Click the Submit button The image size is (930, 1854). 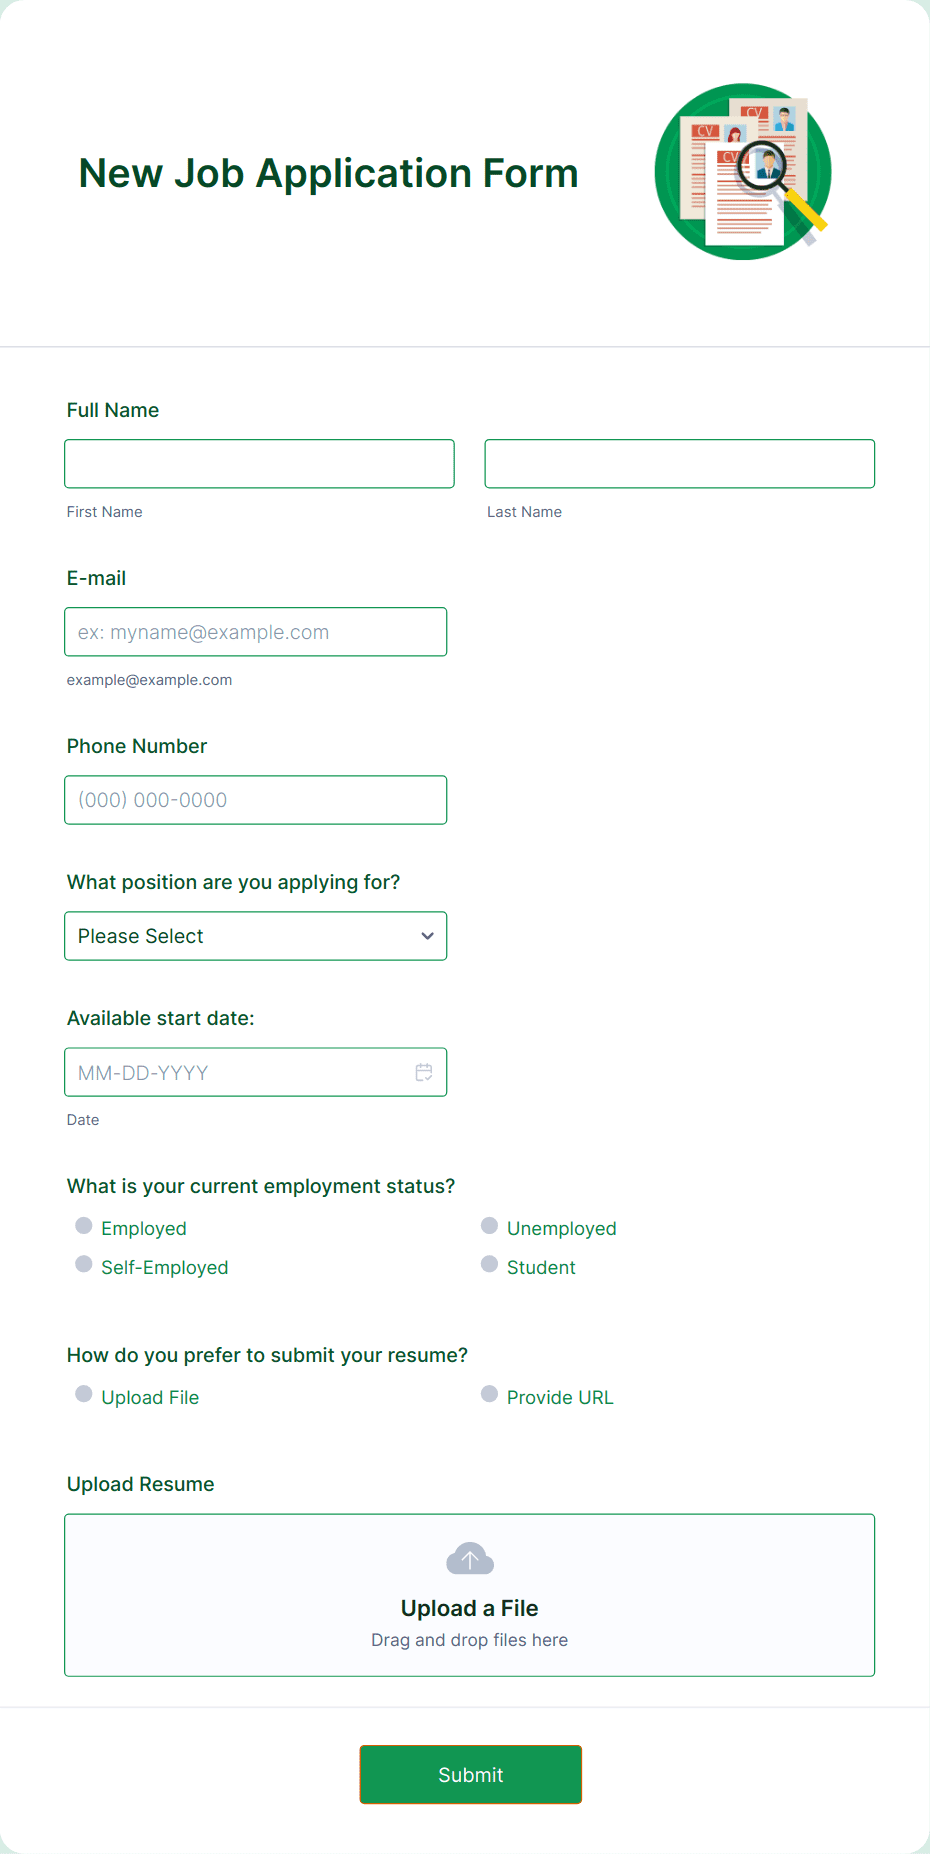click(470, 1774)
